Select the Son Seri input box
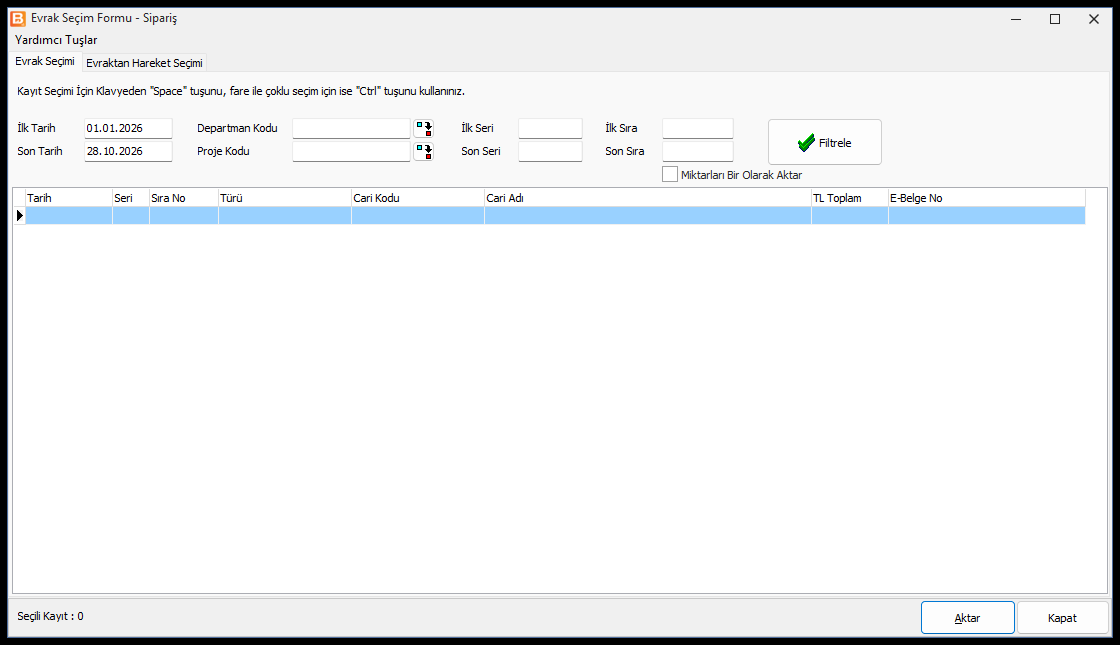 point(551,151)
